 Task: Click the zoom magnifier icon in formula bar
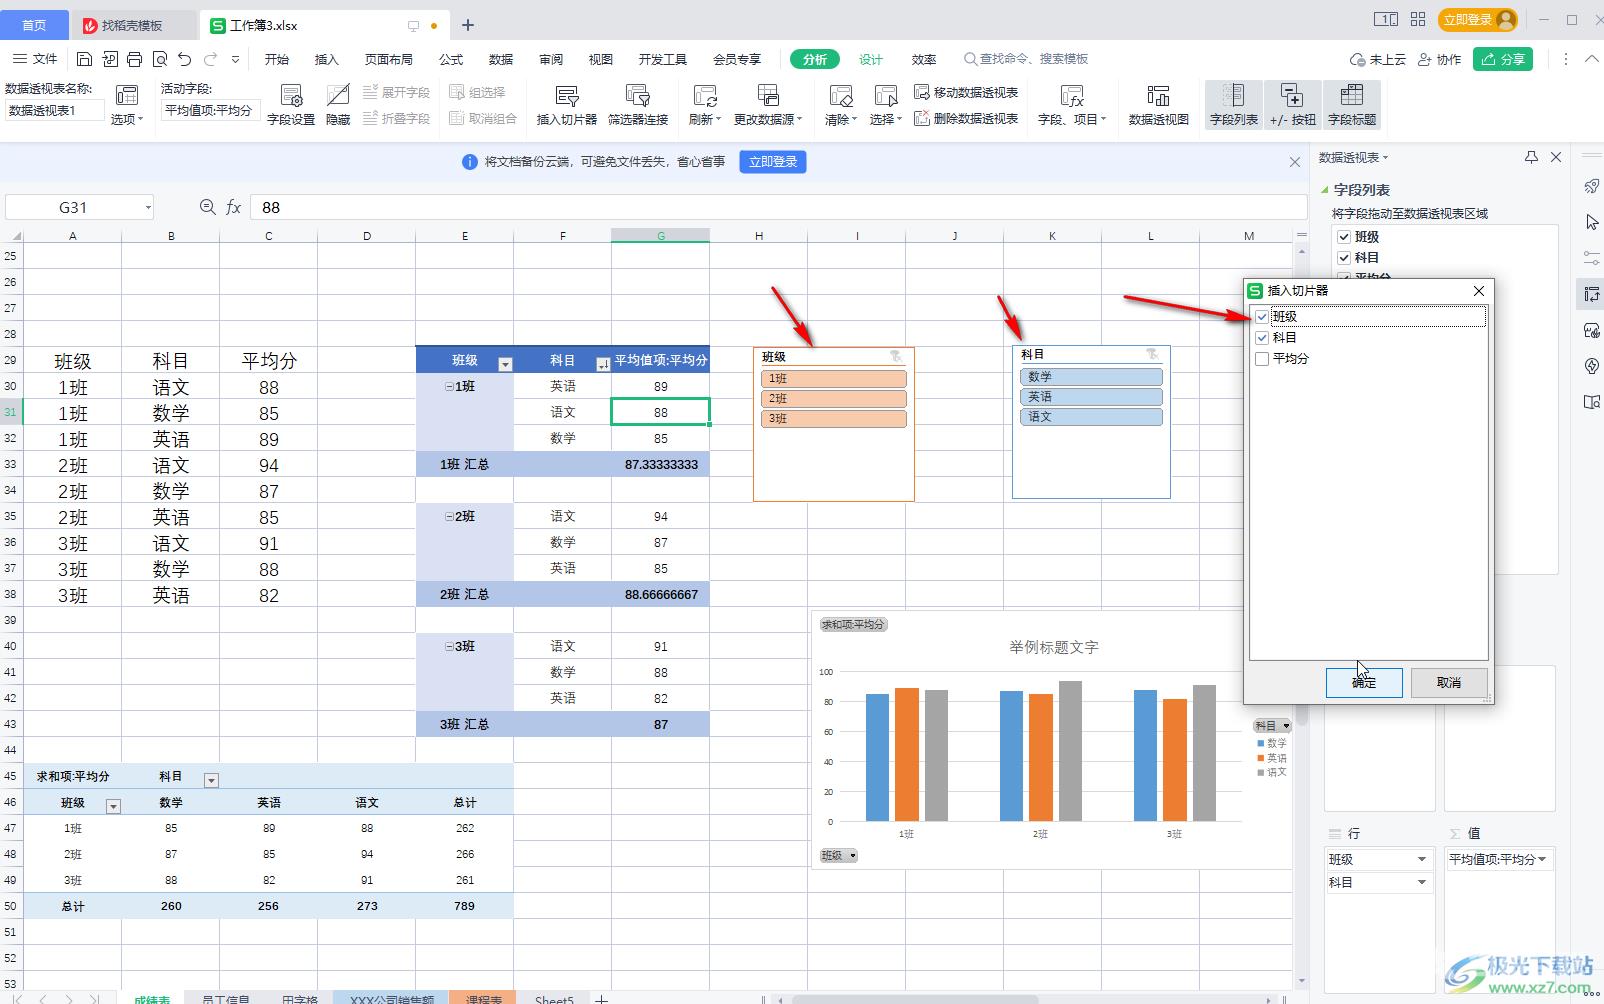coord(207,207)
